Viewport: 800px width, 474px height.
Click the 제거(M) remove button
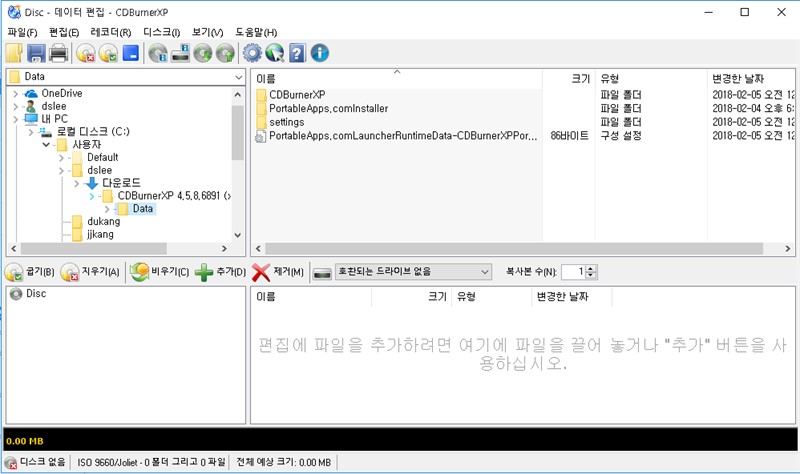point(278,272)
